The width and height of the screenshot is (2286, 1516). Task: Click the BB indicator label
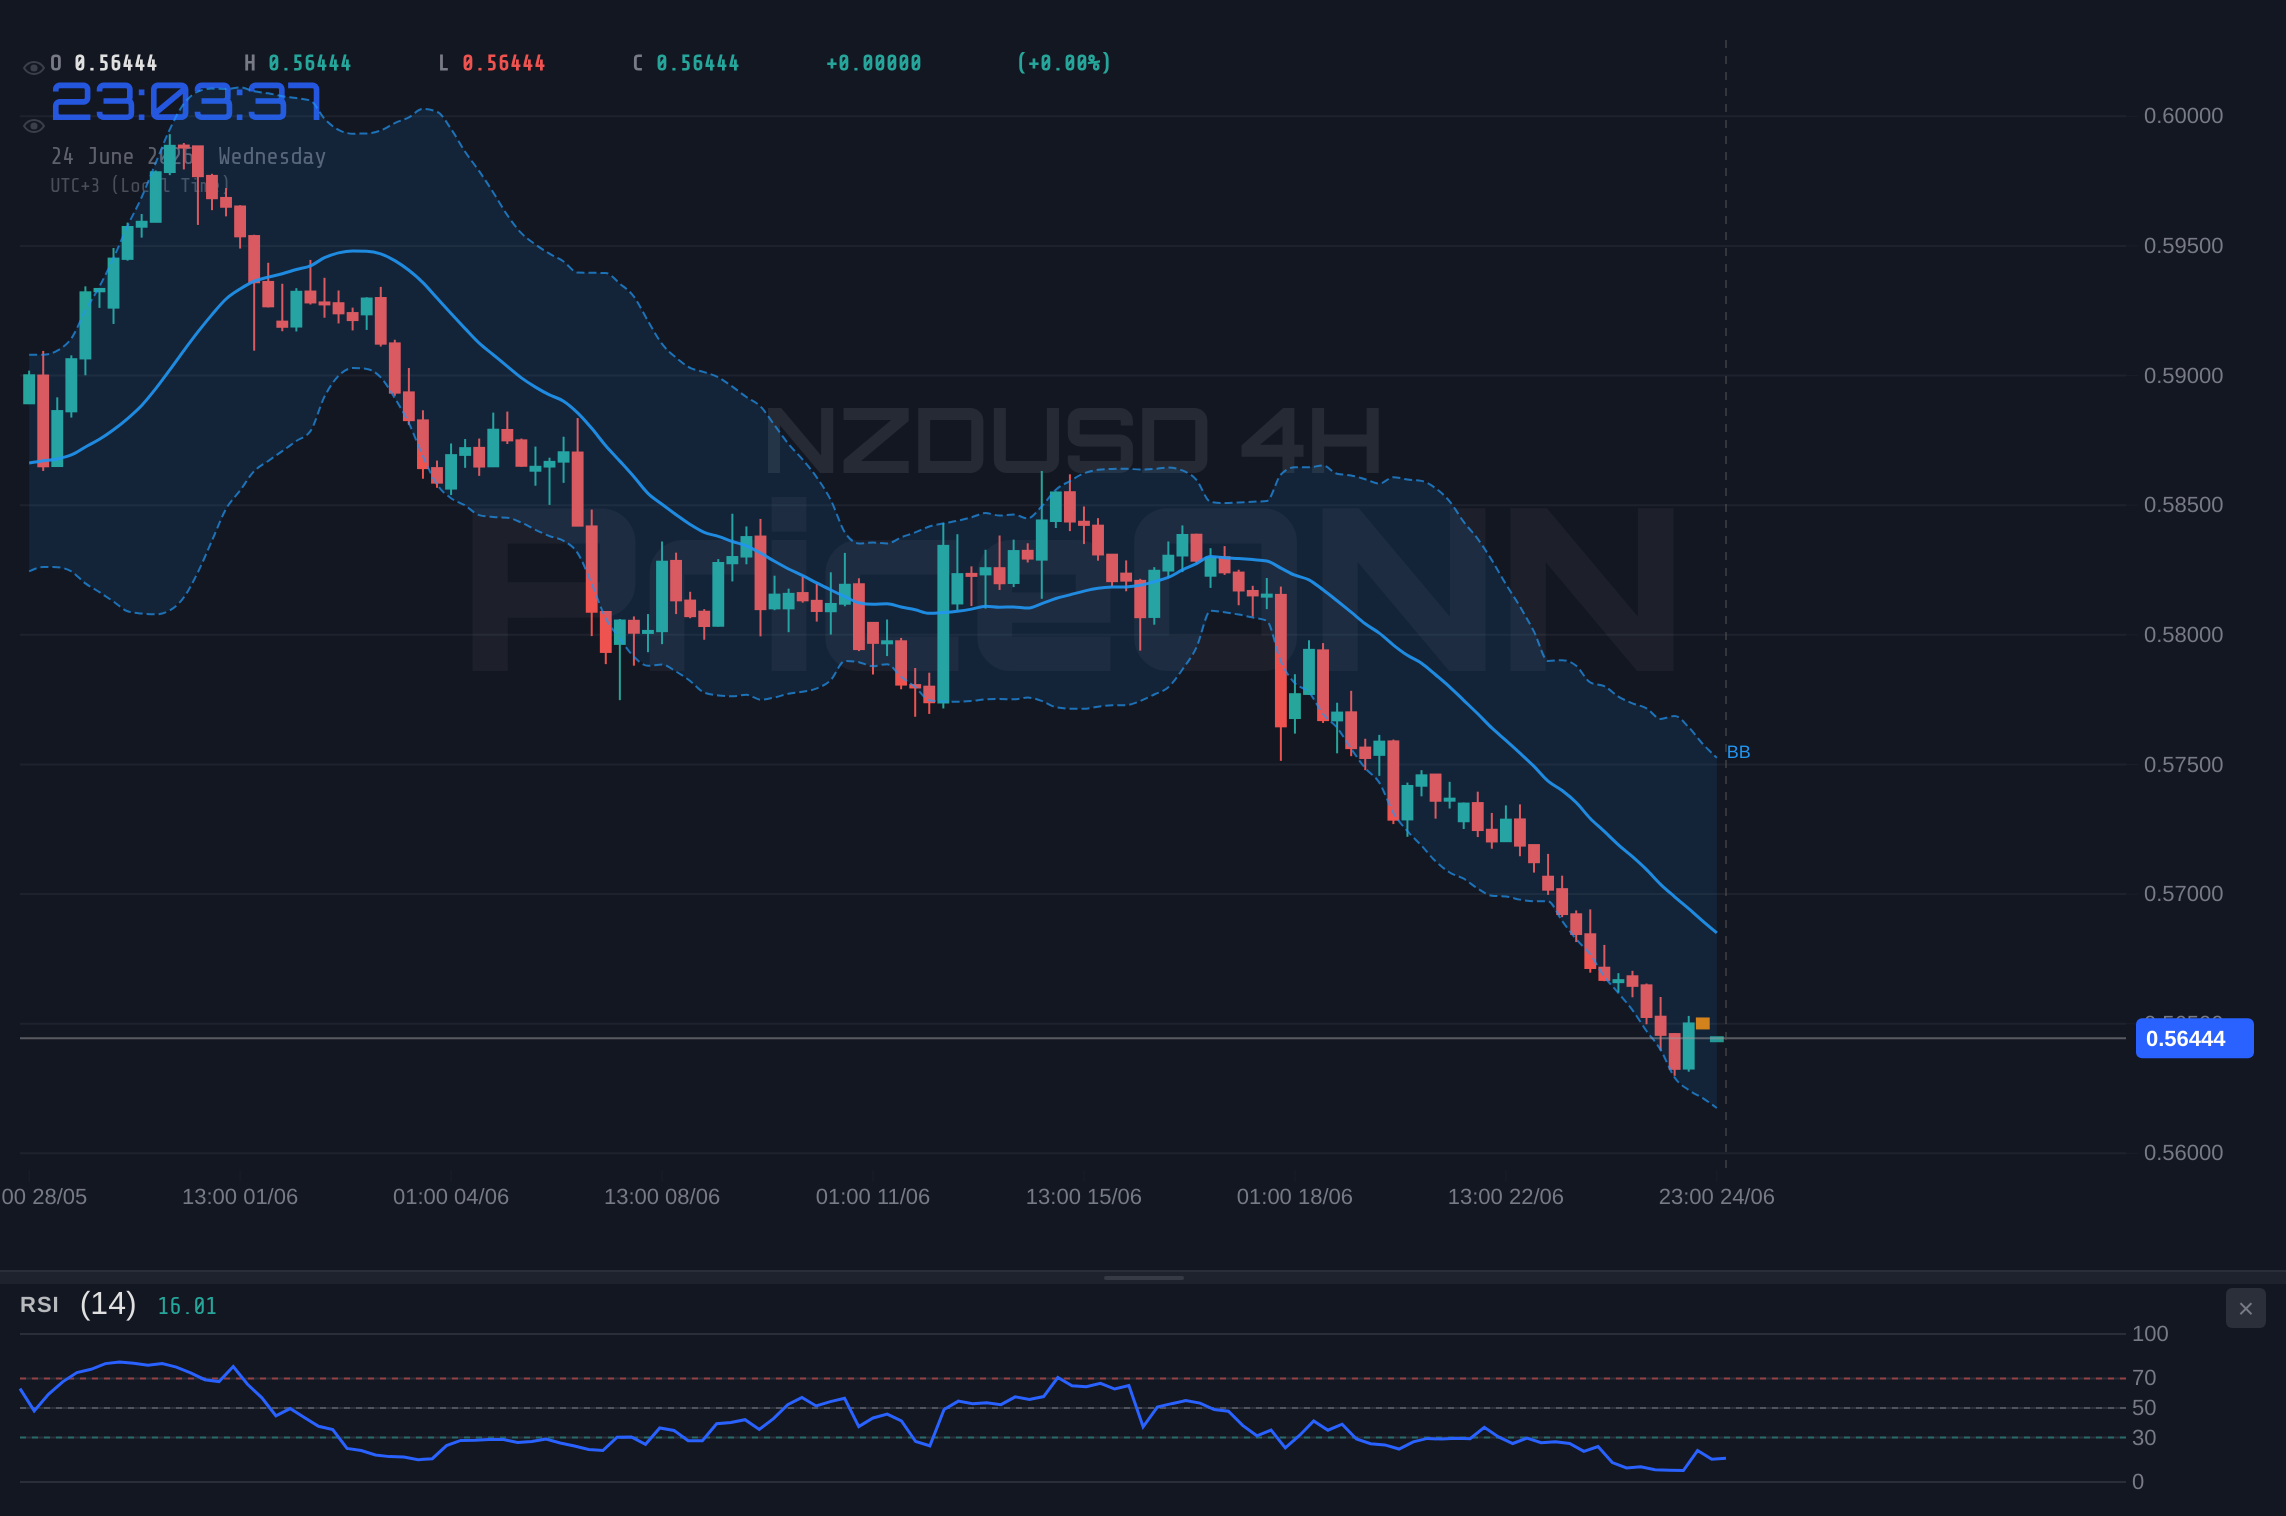pos(1738,752)
